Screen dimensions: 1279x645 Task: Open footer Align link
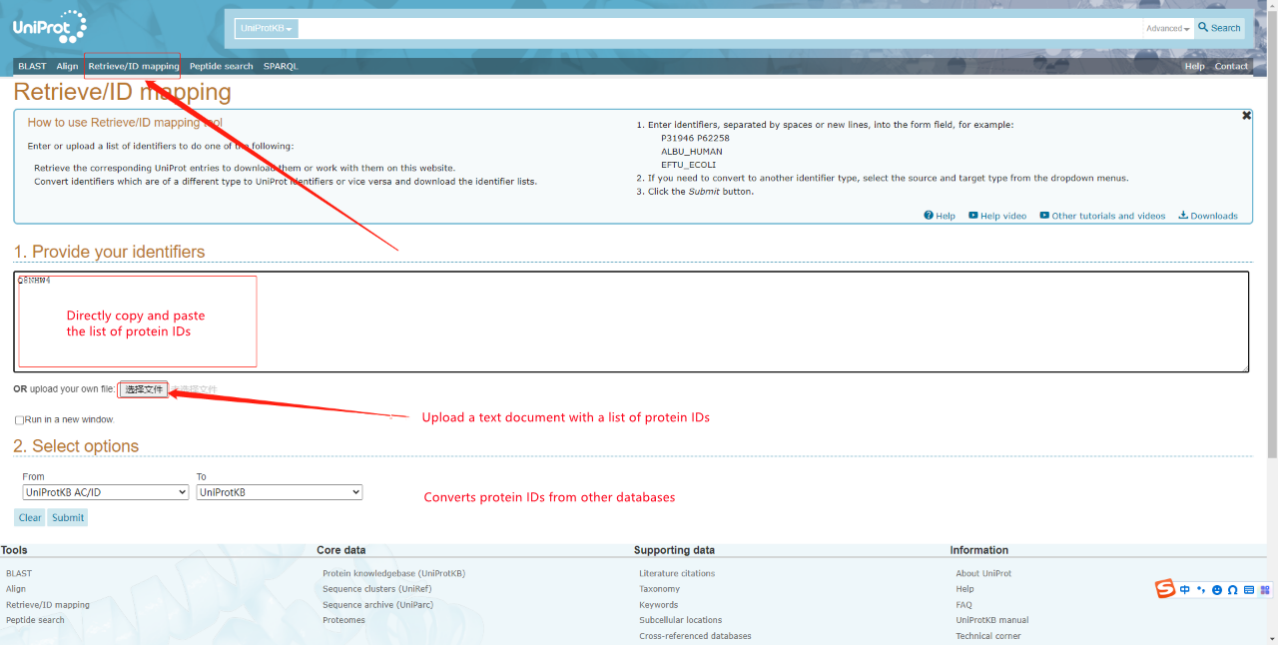click(x=16, y=589)
